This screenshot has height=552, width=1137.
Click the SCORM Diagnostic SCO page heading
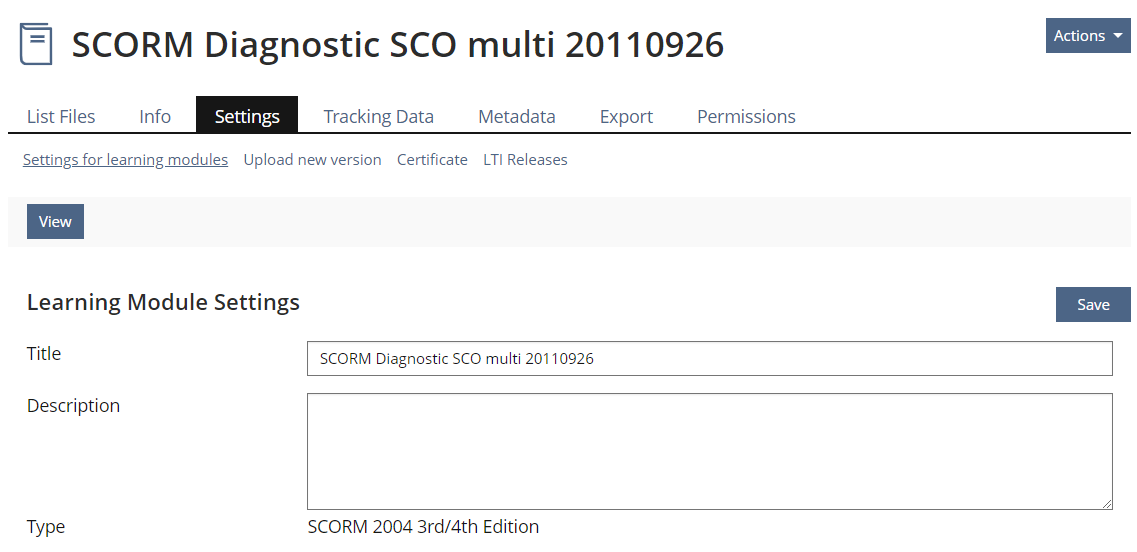coord(398,45)
